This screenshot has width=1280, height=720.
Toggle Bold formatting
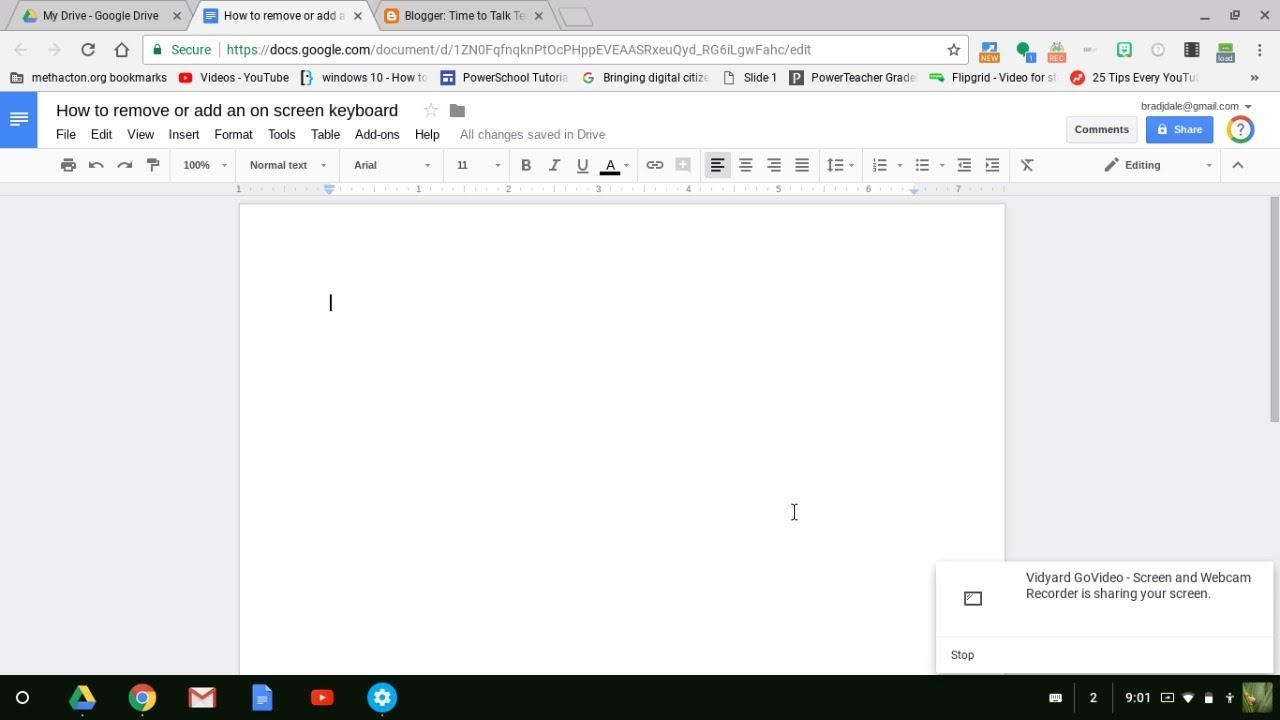pos(526,165)
